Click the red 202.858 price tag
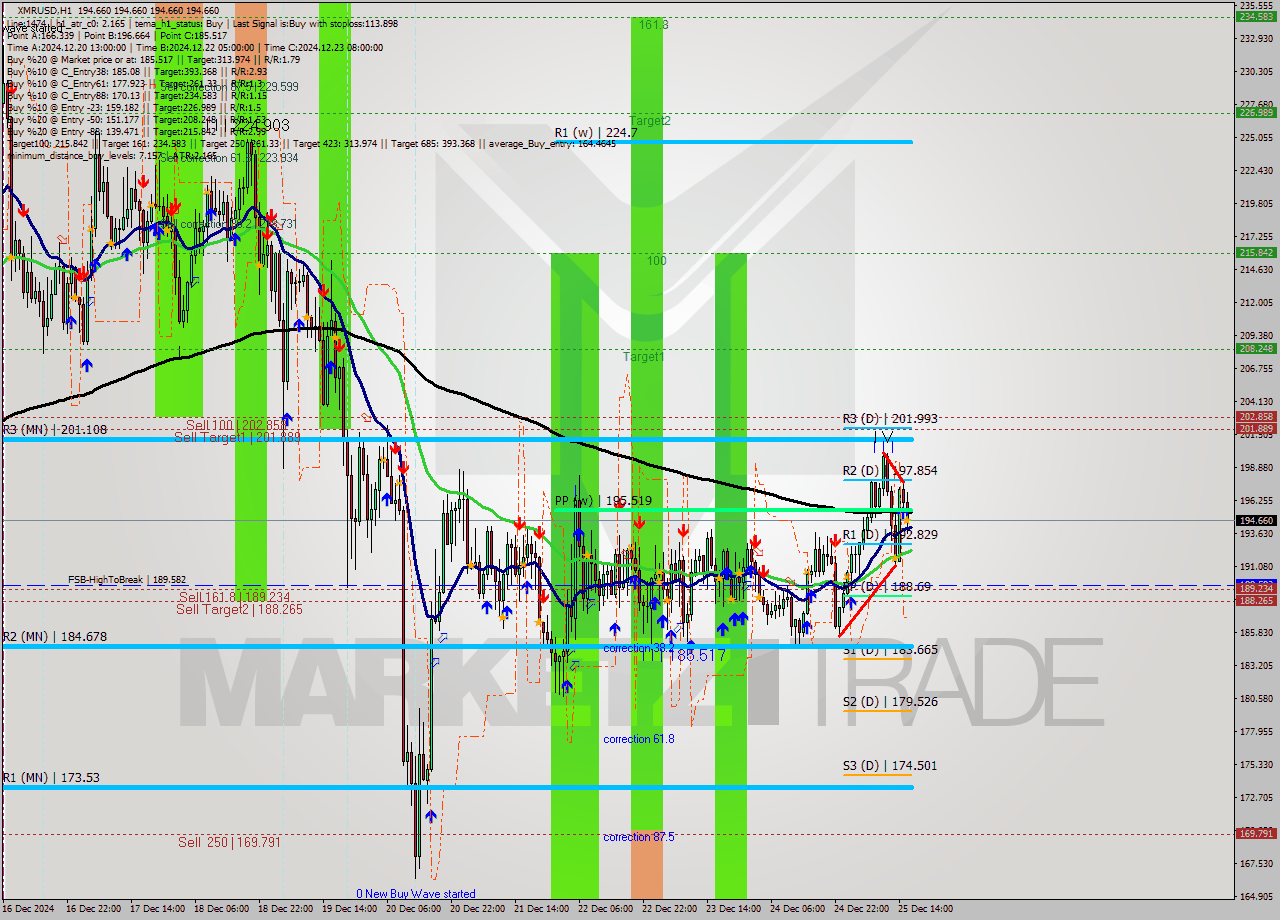This screenshot has width=1280, height=920. 1257,417
